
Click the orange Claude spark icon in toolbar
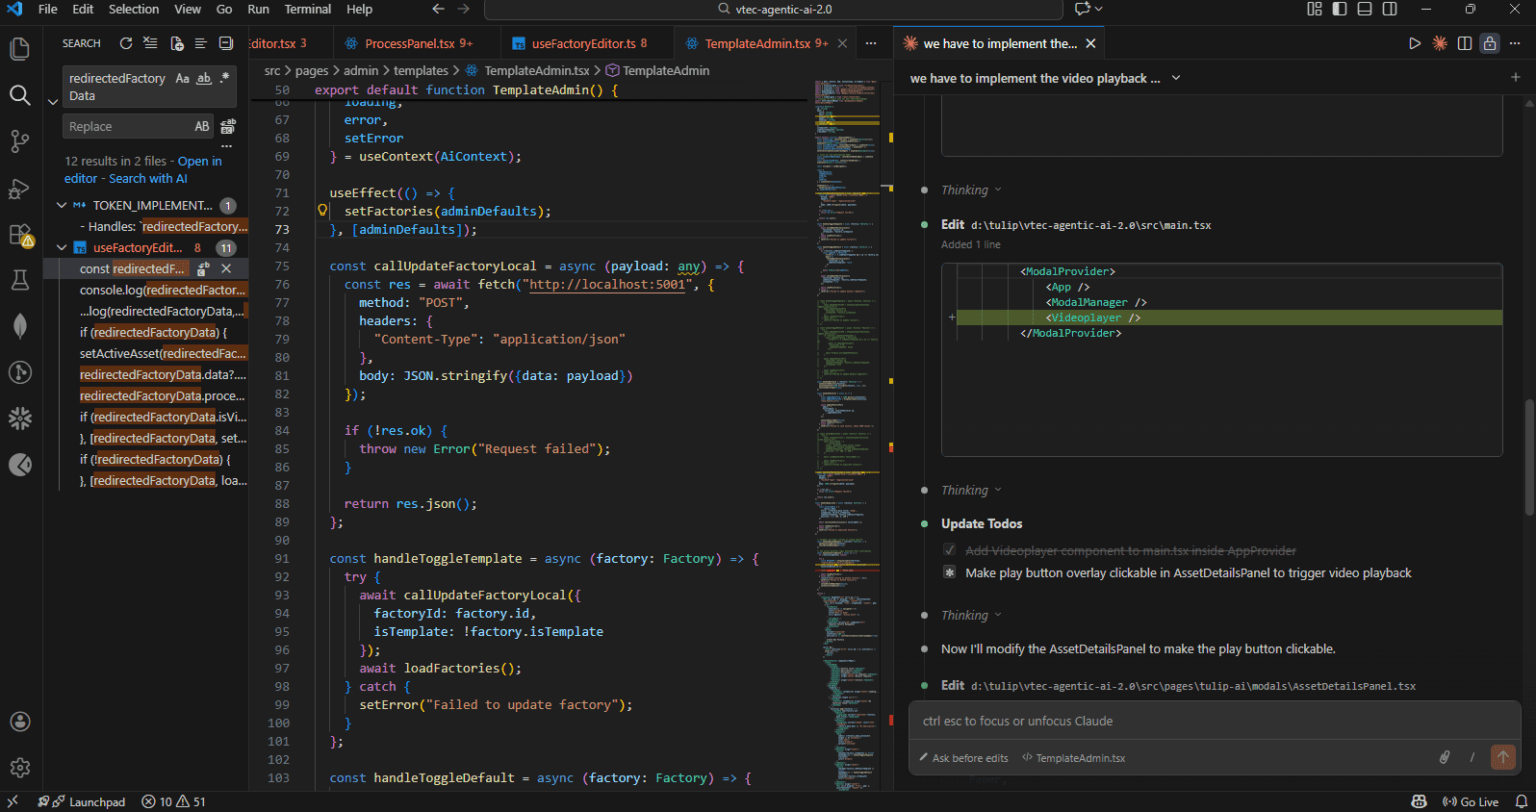tap(1439, 43)
